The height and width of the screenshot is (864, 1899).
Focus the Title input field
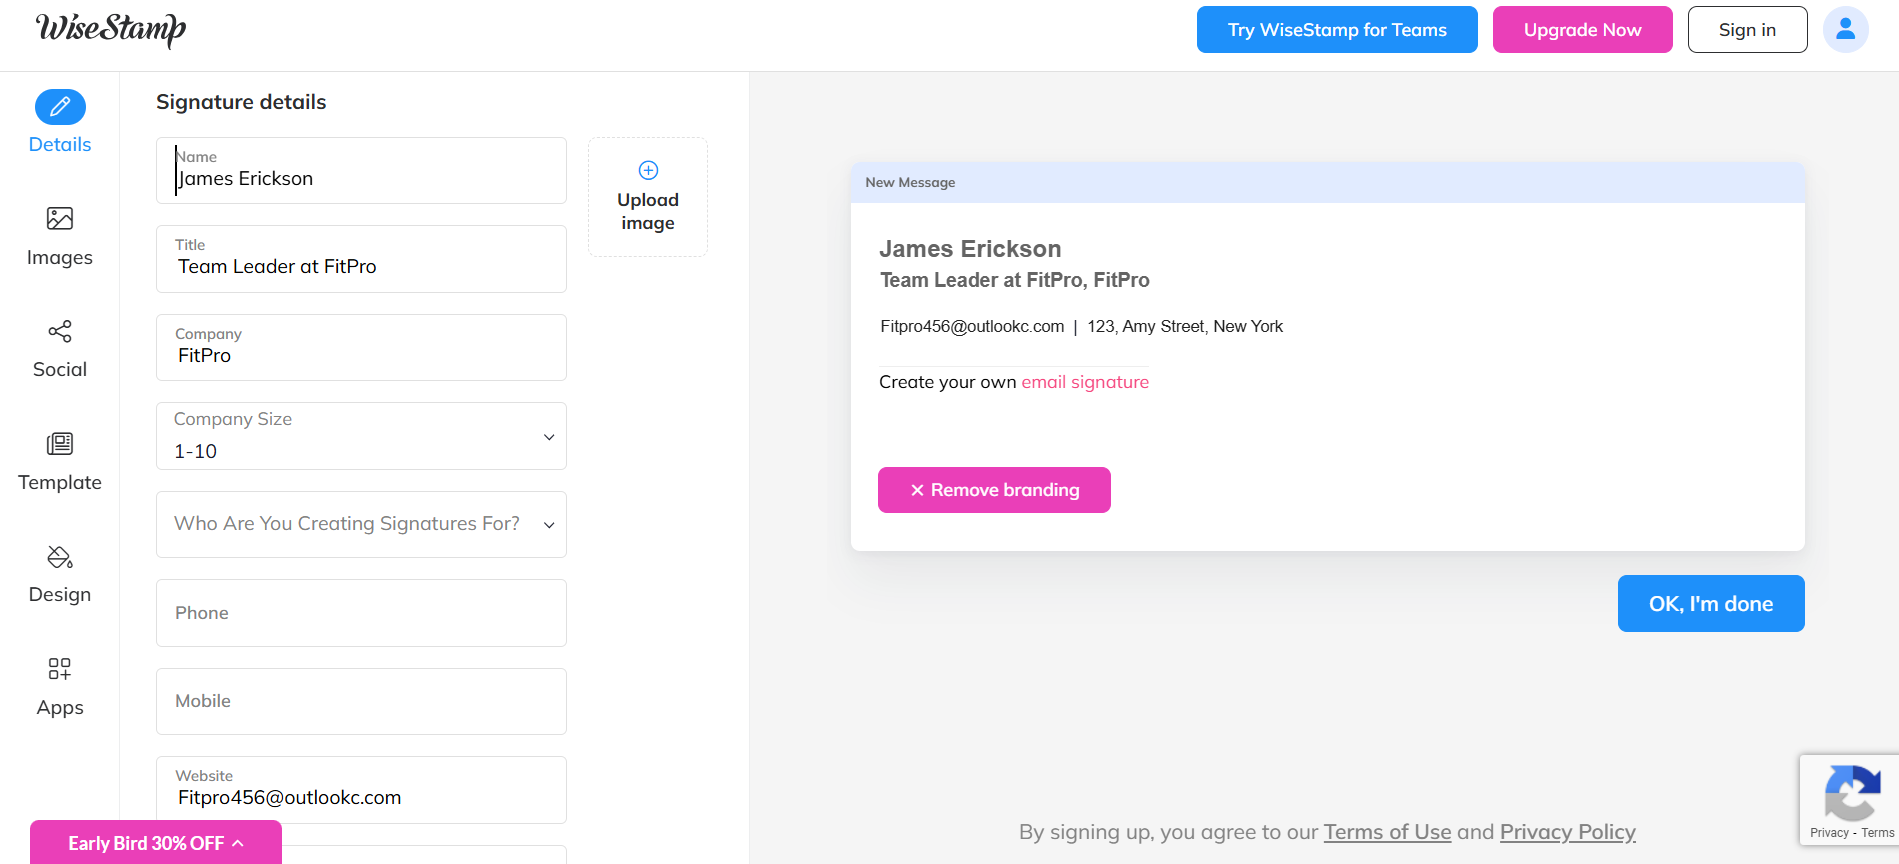(x=361, y=259)
